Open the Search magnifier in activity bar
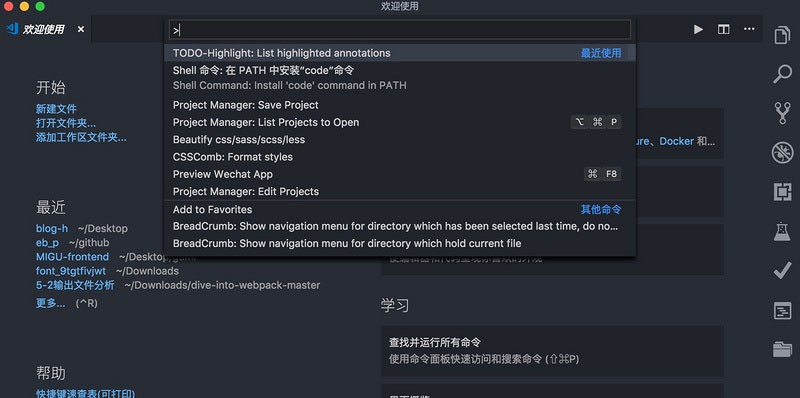 click(x=782, y=74)
